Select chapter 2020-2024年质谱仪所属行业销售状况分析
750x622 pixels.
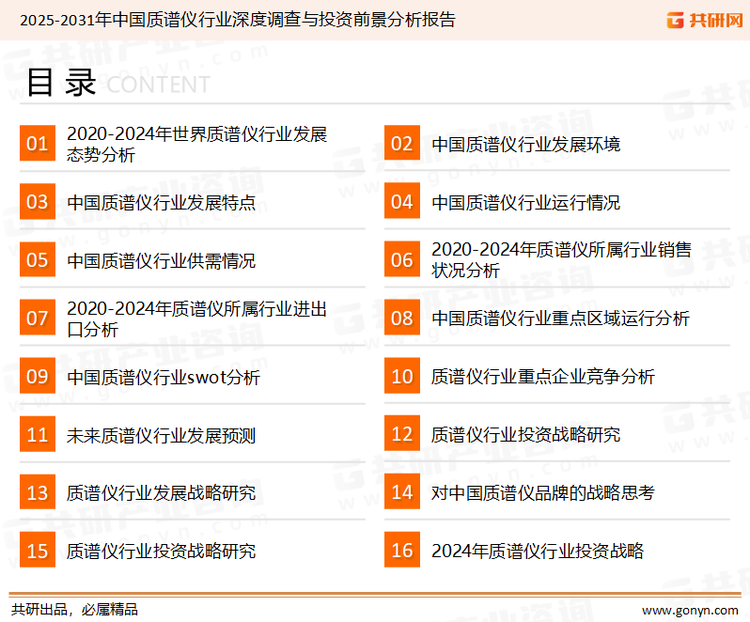(x=562, y=260)
